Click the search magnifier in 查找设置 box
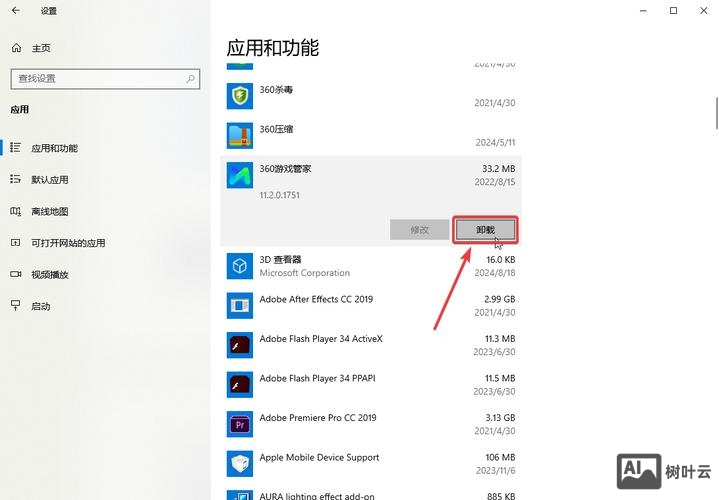This screenshot has width=719, height=500. pyautogui.click(x=190, y=78)
